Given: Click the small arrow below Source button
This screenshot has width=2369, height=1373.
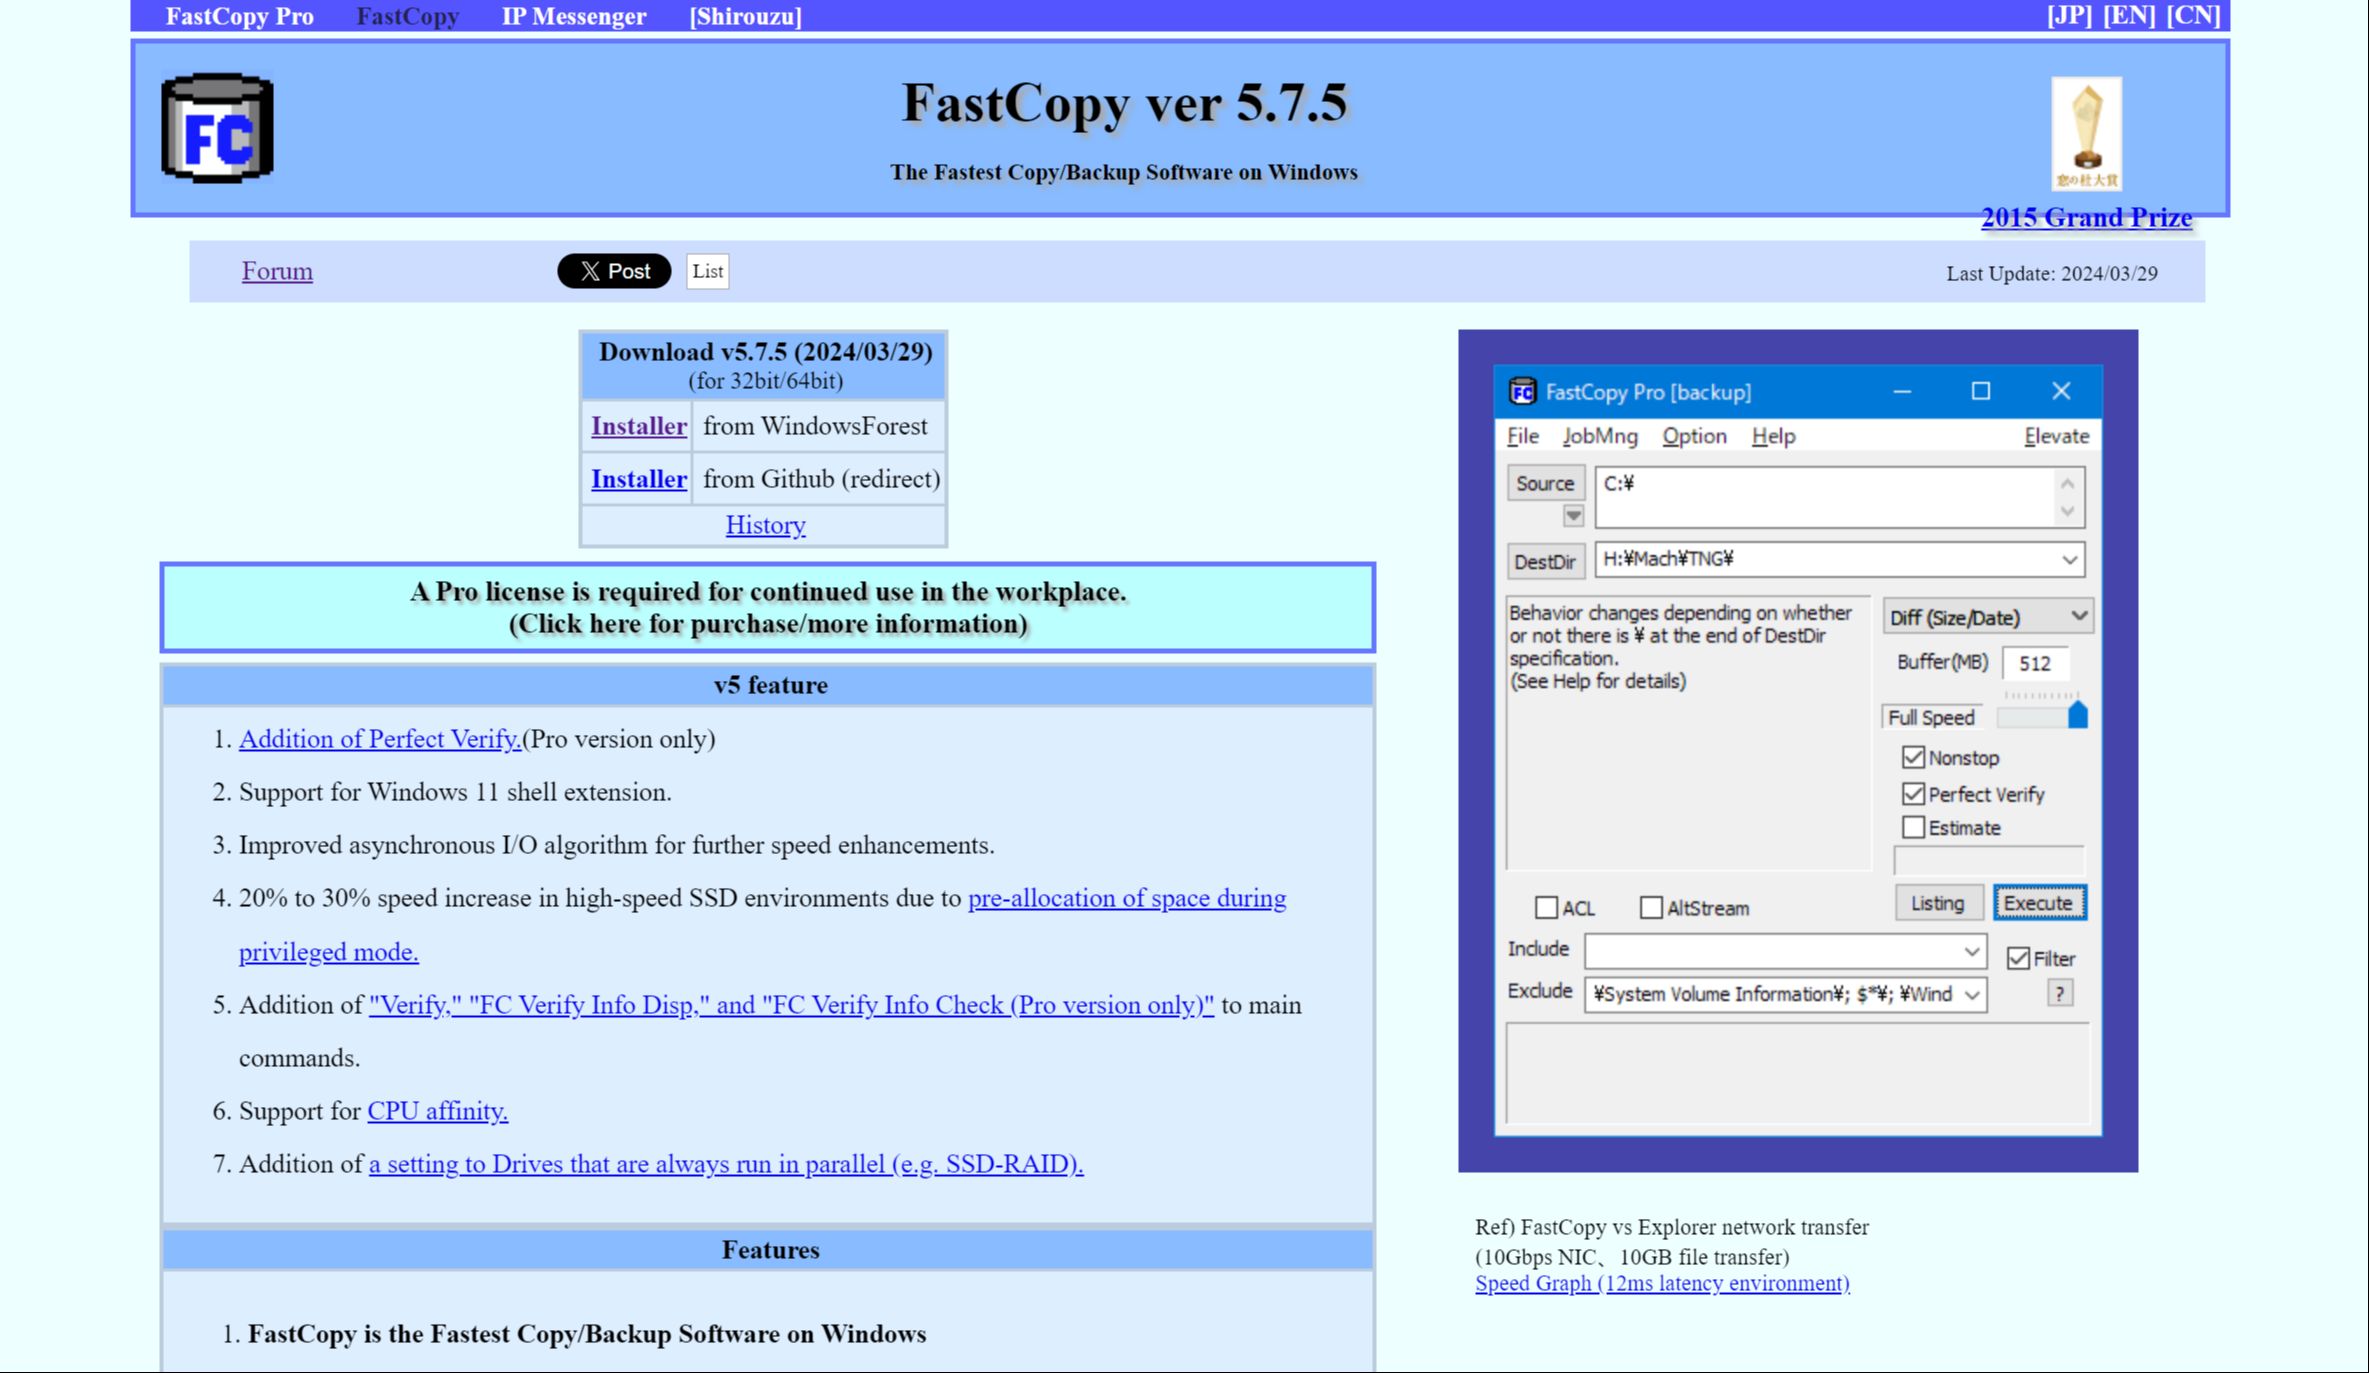Looking at the screenshot, I should pos(1573,516).
